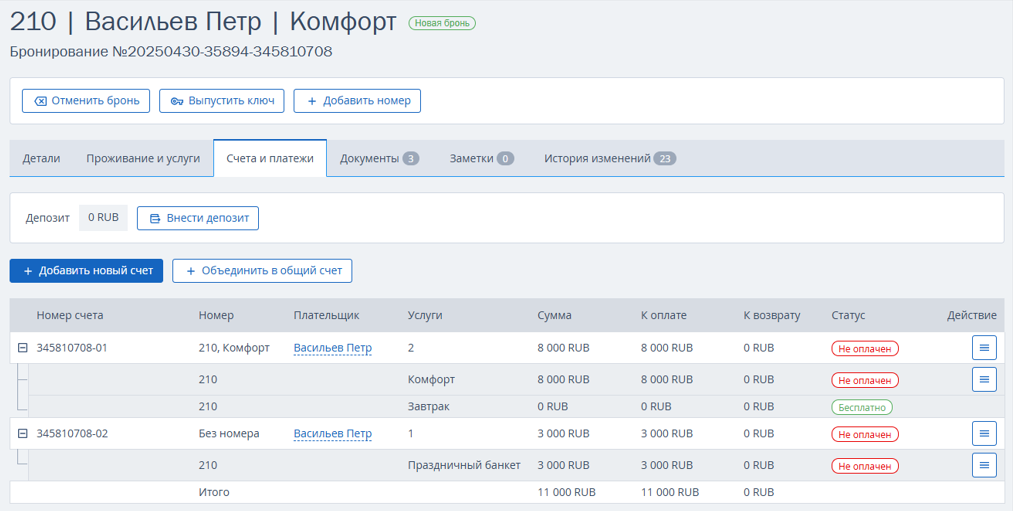The width and height of the screenshot is (1013, 511).
Task: Click Добавить новый счет button
Action: click(x=86, y=271)
